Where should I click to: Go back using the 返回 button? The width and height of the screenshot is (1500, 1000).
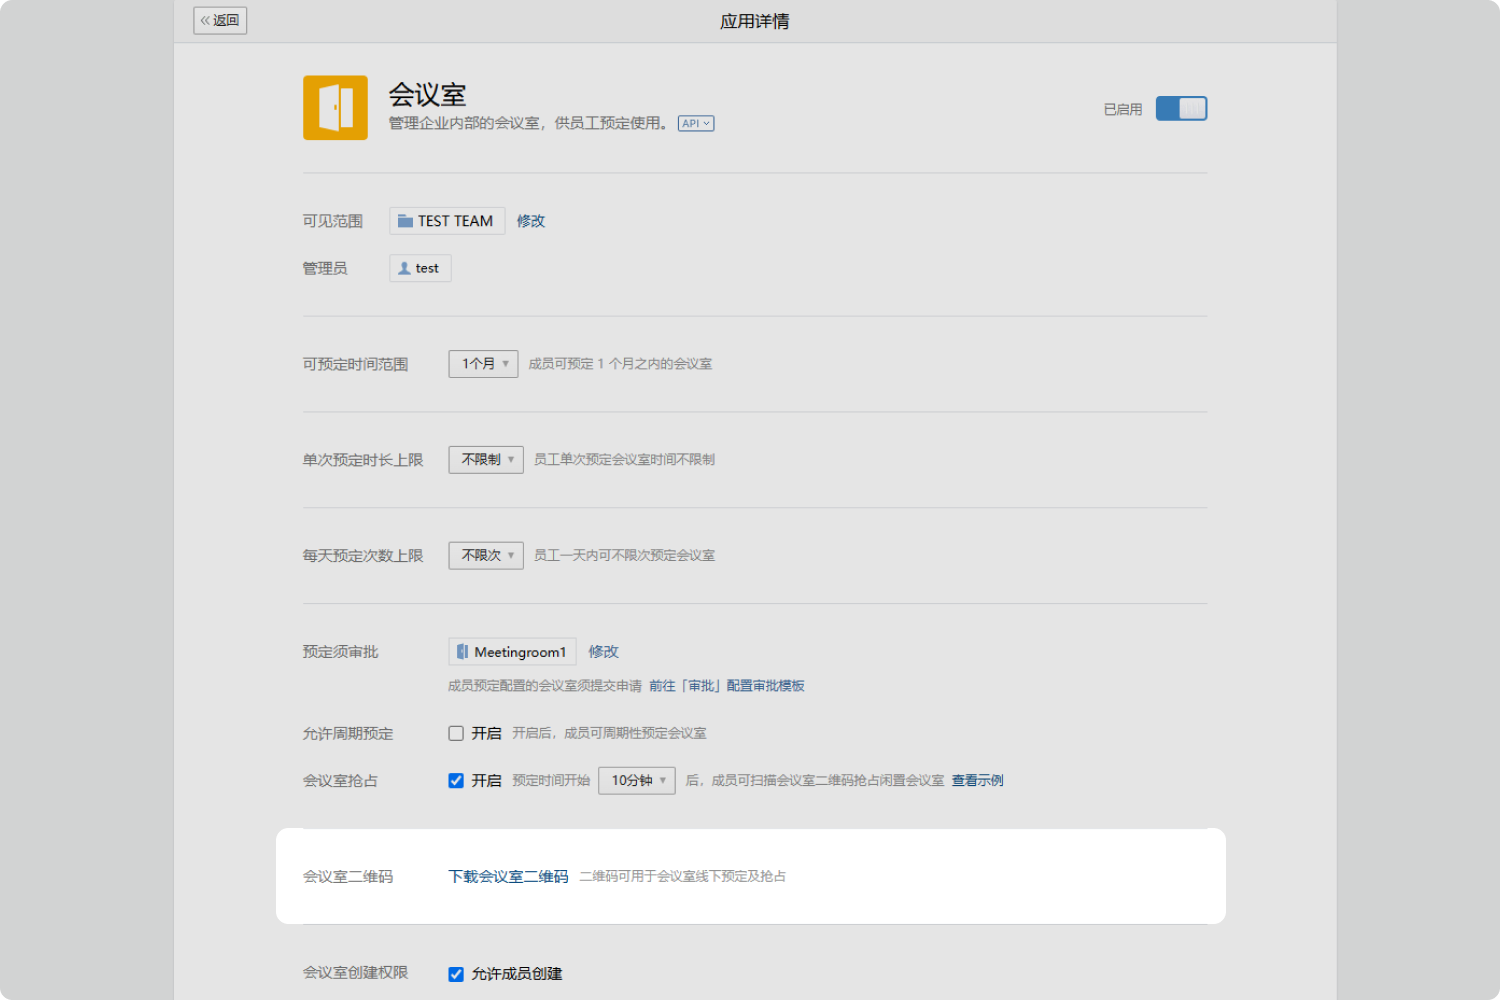(x=220, y=20)
